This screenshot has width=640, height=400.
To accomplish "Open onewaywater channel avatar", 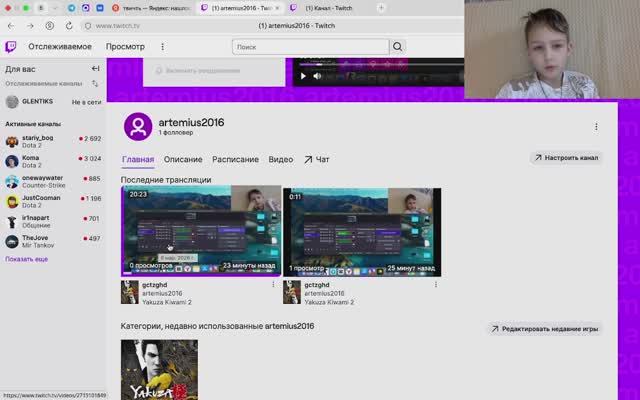I will pyautogui.click(x=12, y=182).
